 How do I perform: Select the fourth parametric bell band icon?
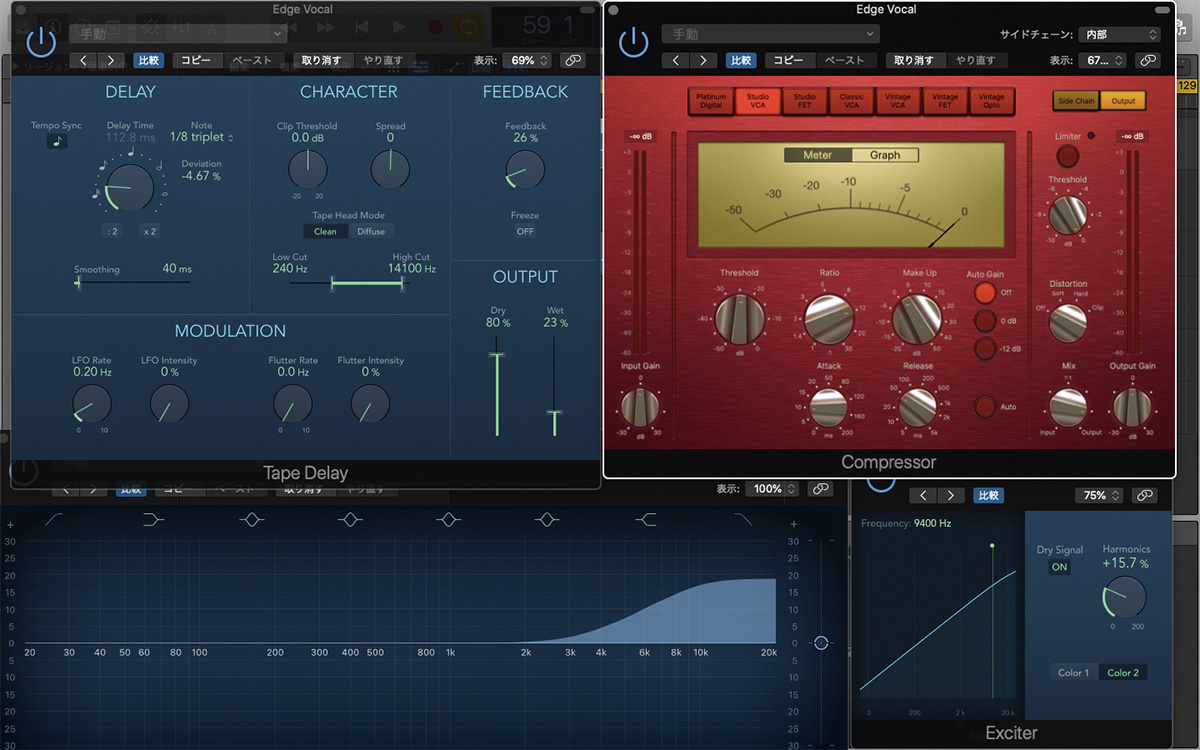tap(546, 519)
